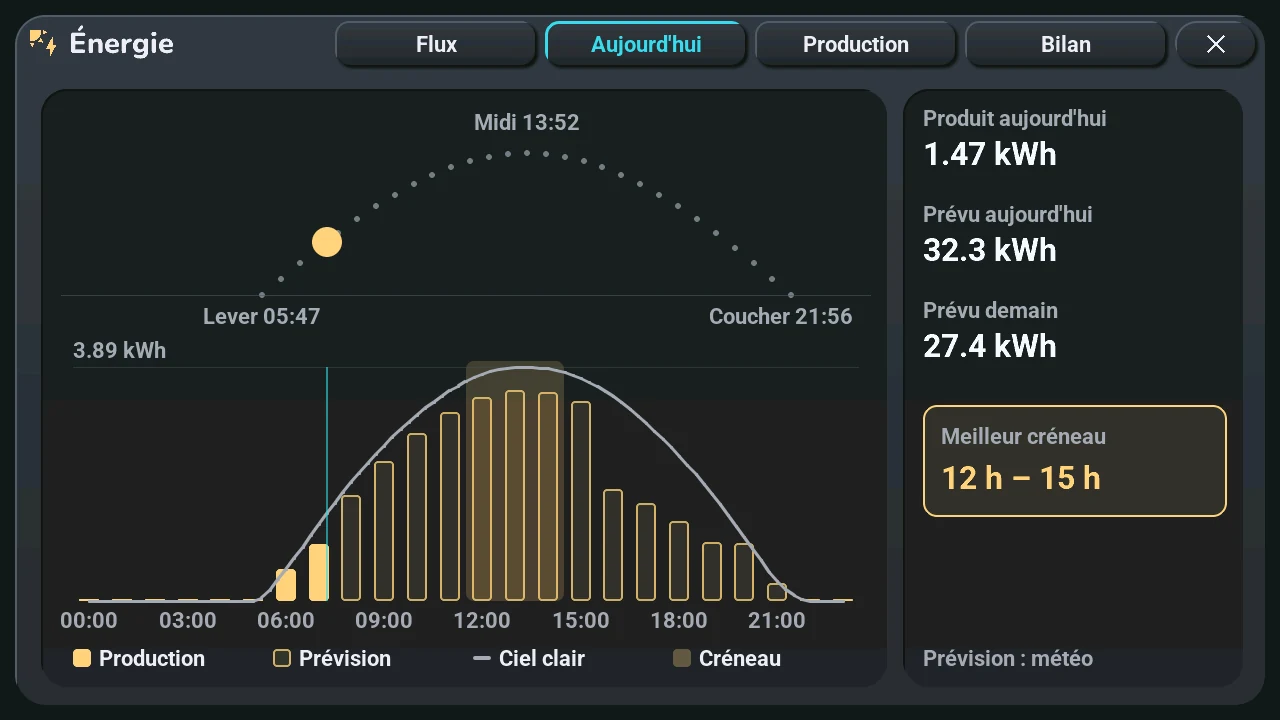The image size is (1280, 720).
Task: Click the "Midi 13:52" solar noon label
Action: [527, 122]
